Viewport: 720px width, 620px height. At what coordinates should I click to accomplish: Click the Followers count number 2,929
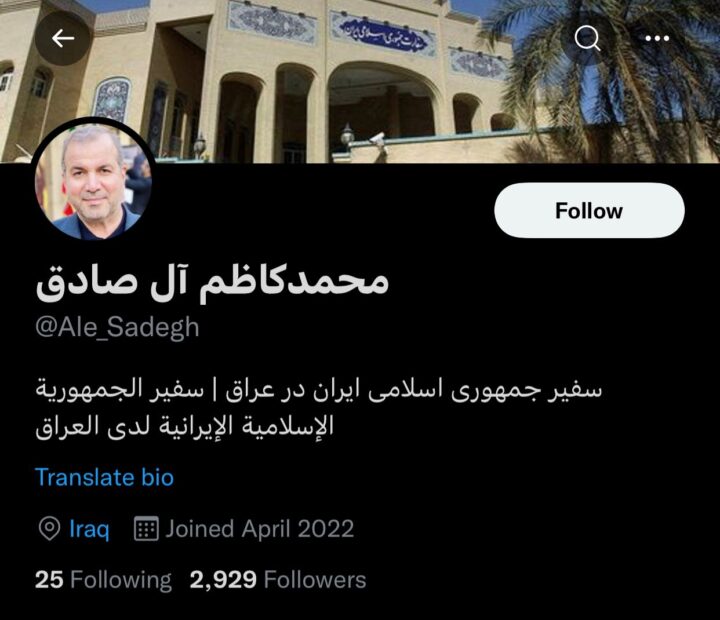coord(223,580)
